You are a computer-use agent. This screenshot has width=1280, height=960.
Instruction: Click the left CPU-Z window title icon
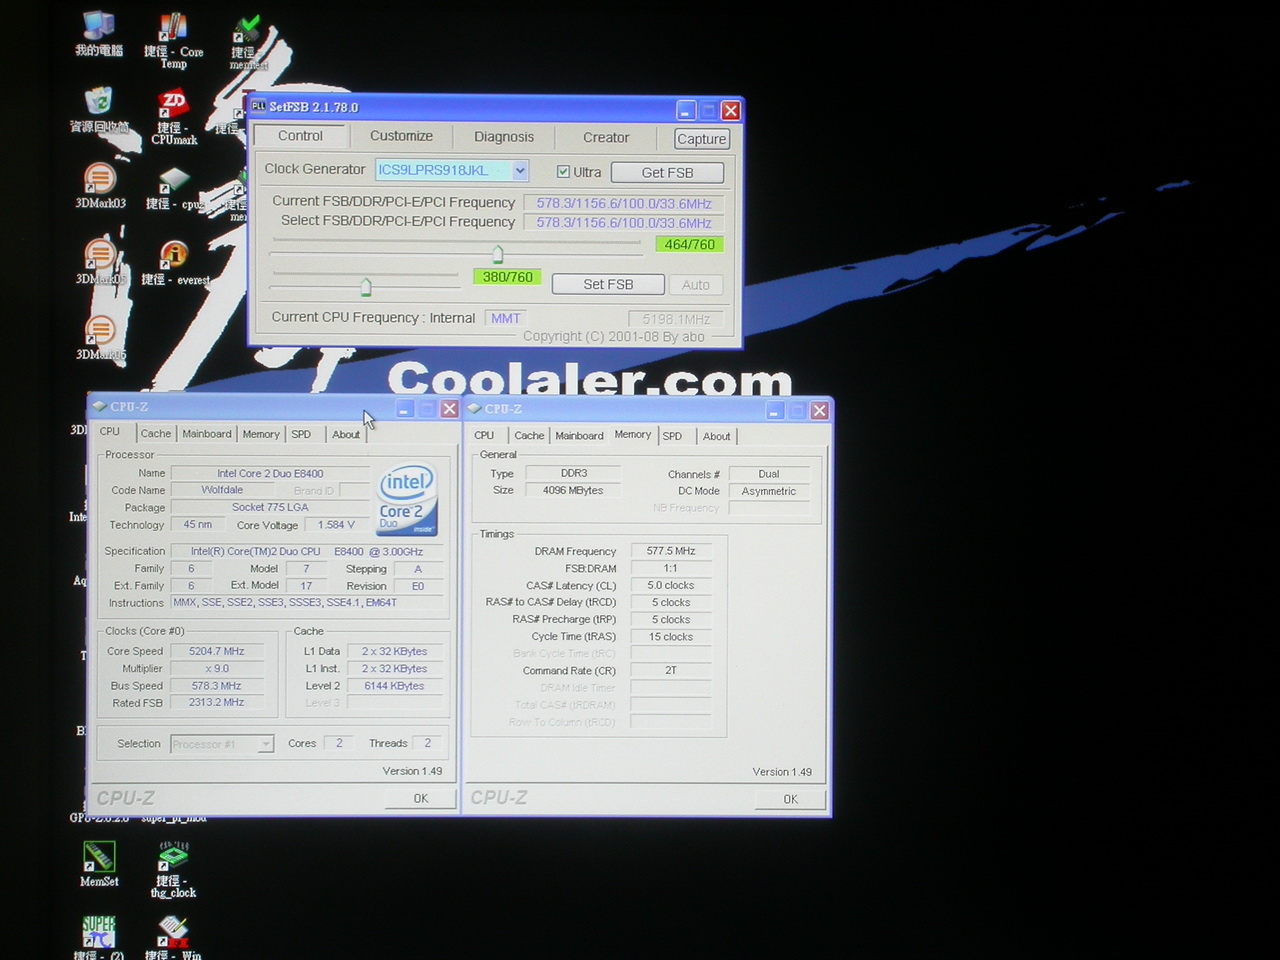point(99,407)
